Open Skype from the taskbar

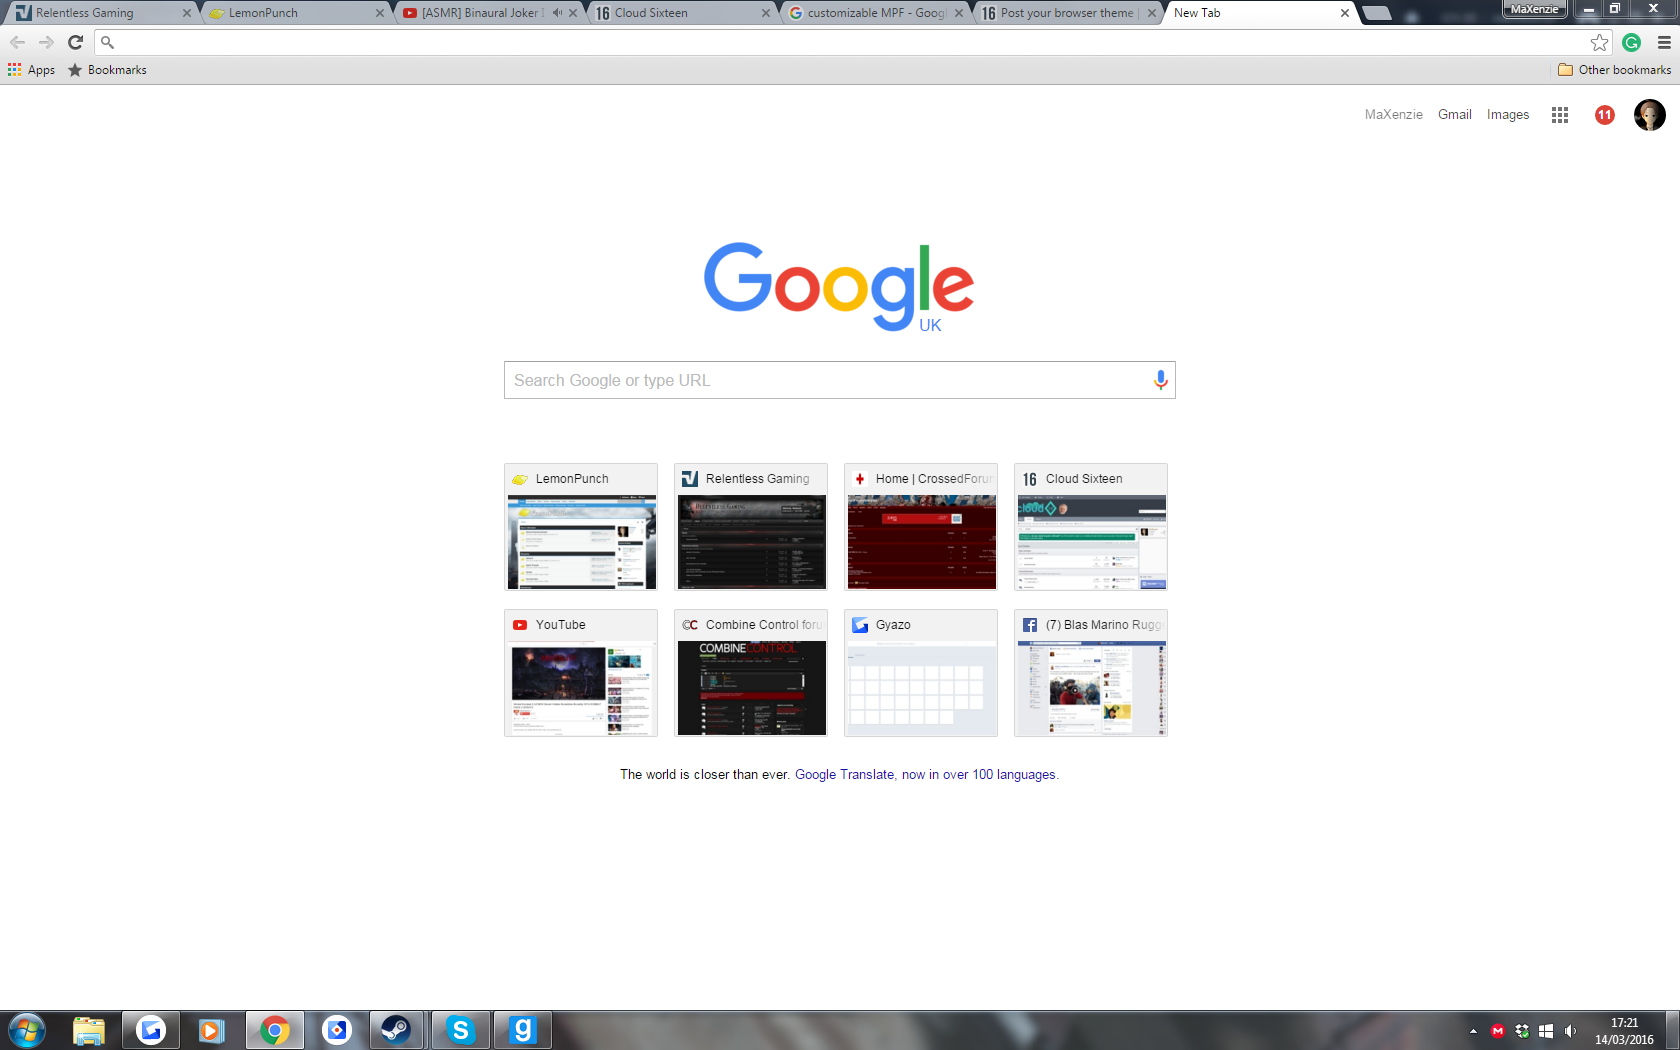point(460,1030)
